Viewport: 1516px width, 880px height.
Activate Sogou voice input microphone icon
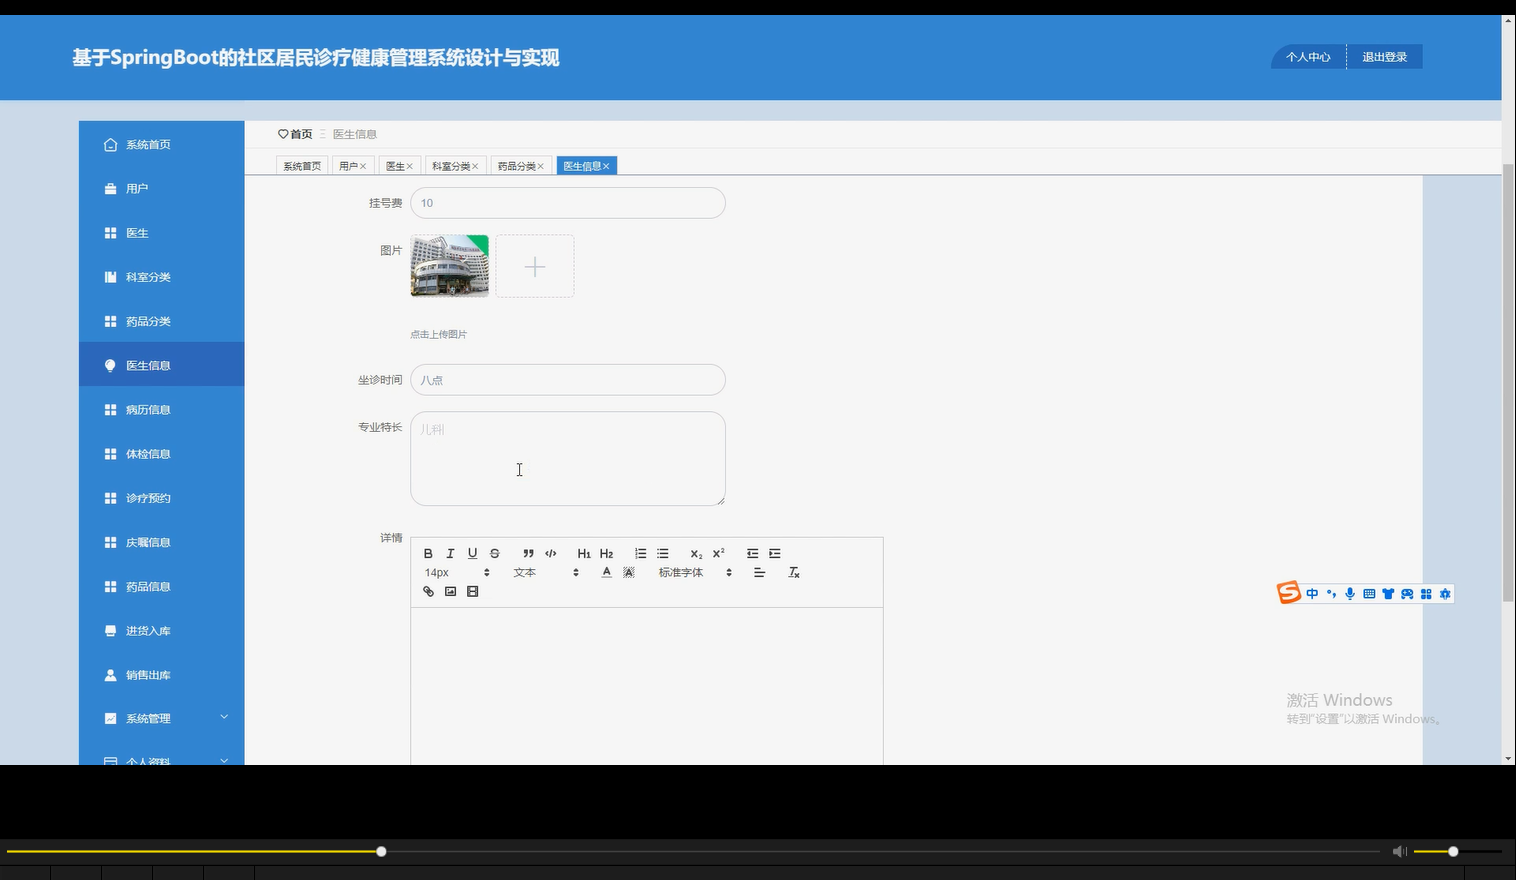tap(1350, 593)
